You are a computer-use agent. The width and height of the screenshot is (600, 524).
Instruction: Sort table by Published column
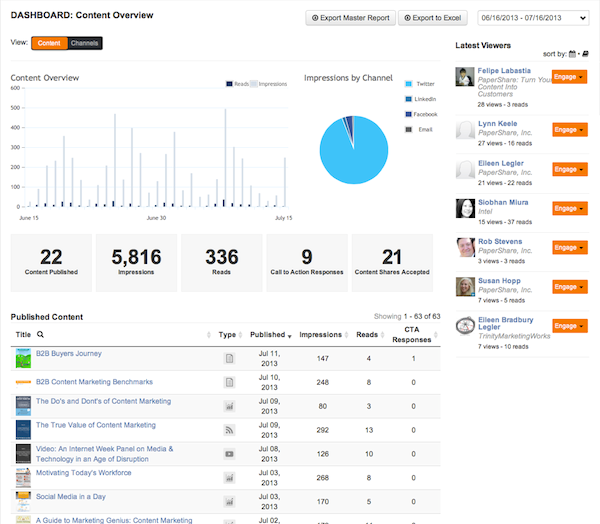[267, 335]
